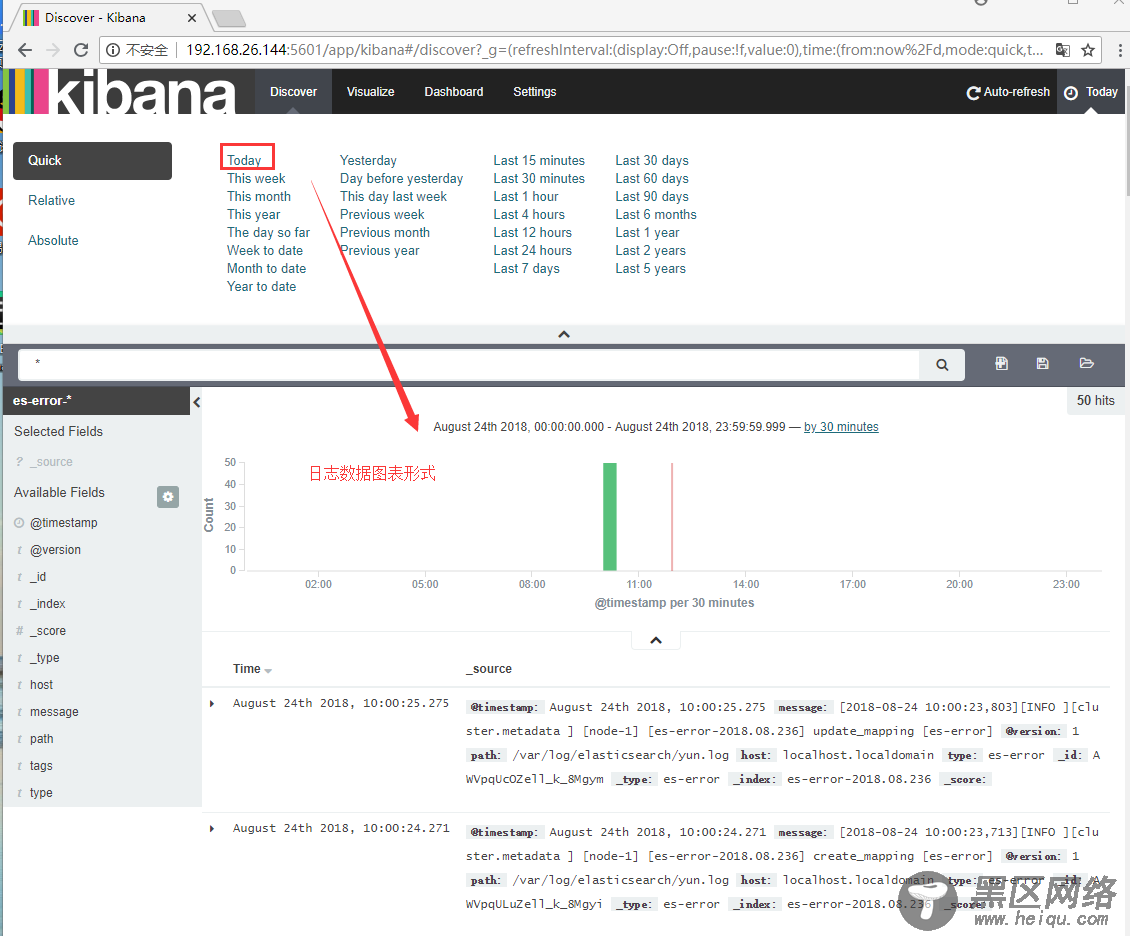Screen dimensions: 1130x936
Task: Select the @version field
Action: pyautogui.click(x=55, y=550)
